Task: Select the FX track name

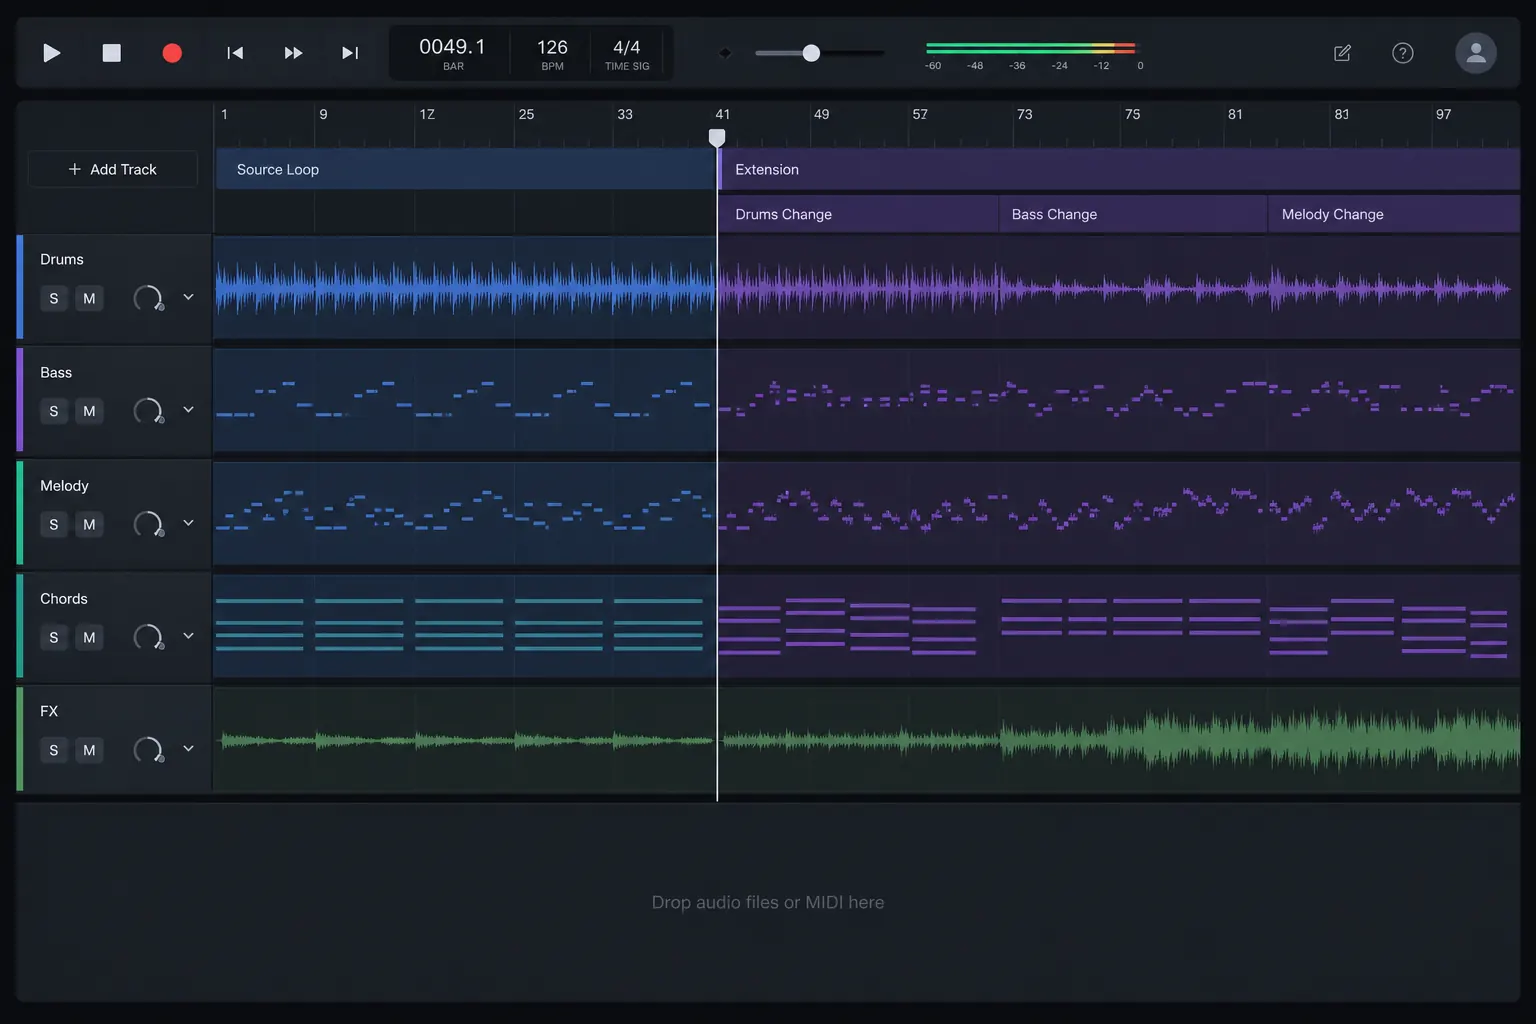Action: pos(49,711)
